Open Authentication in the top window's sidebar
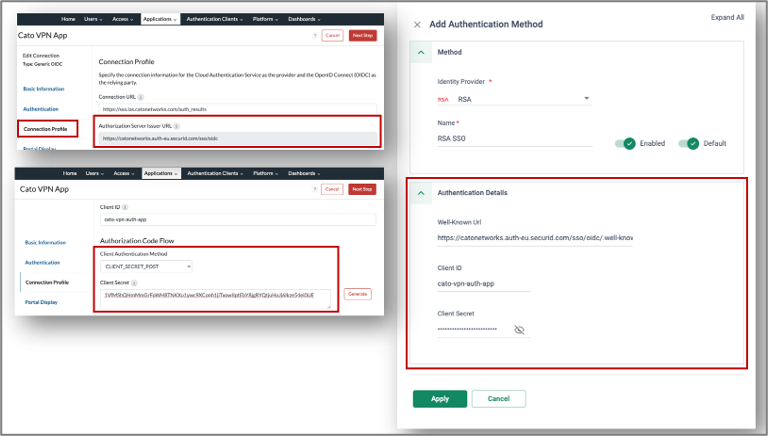 (x=41, y=109)
